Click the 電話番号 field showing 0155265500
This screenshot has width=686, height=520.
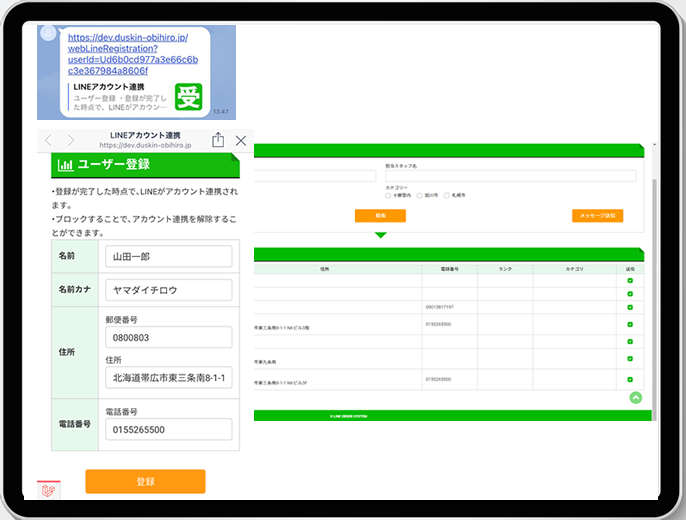pos(169,429)
